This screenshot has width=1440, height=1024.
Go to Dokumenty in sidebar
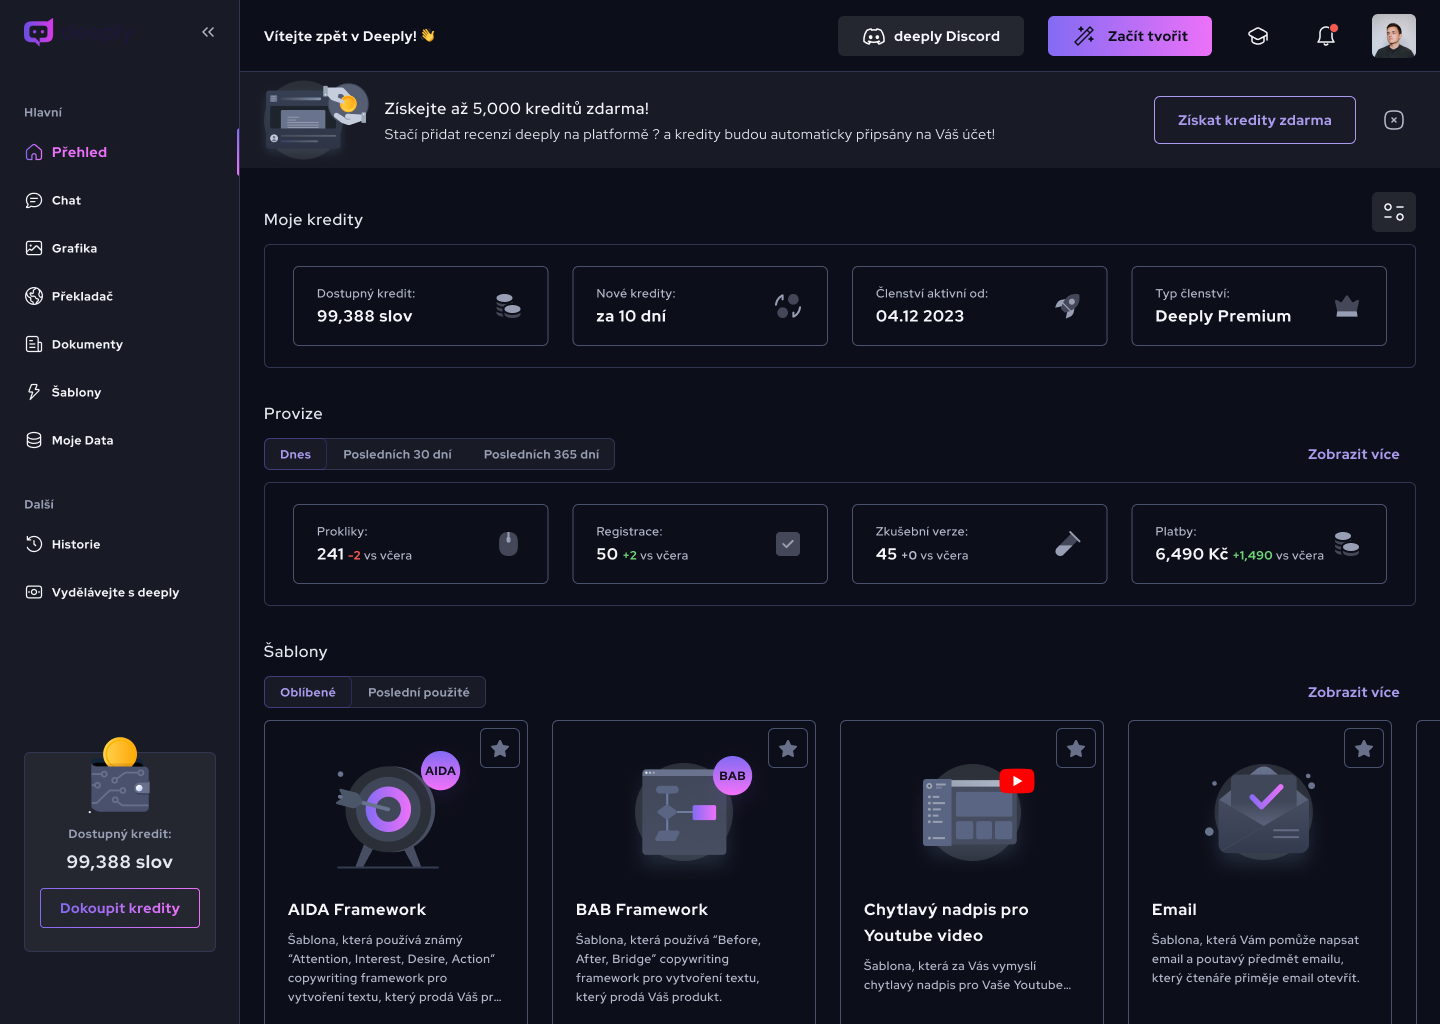(87, 344)
